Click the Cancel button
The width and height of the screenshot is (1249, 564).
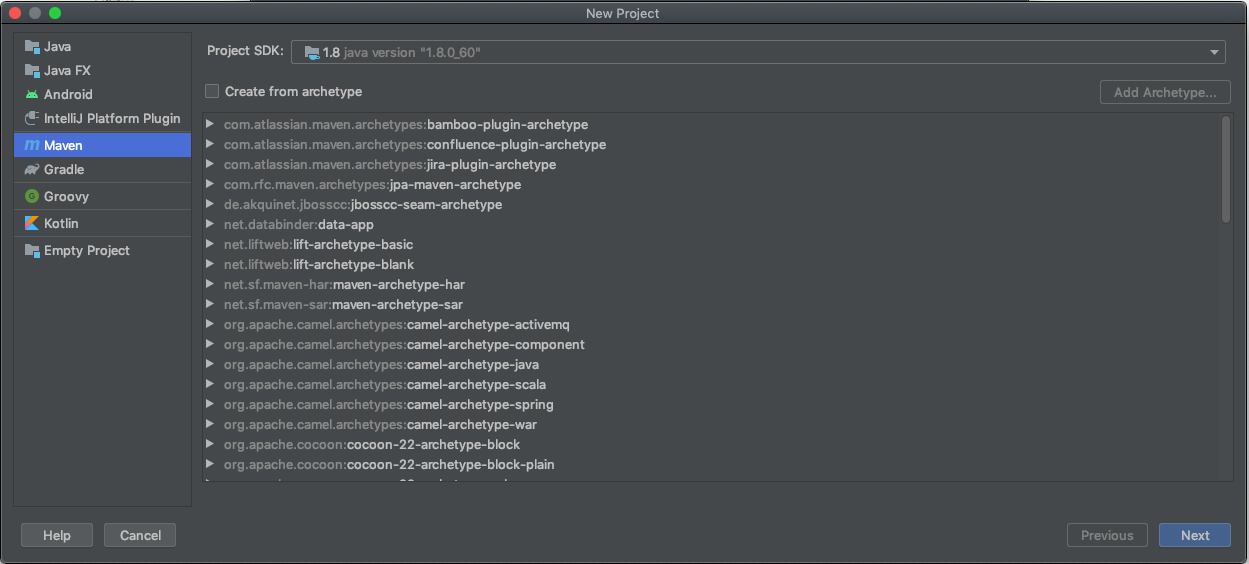click(x=140, y=536)
